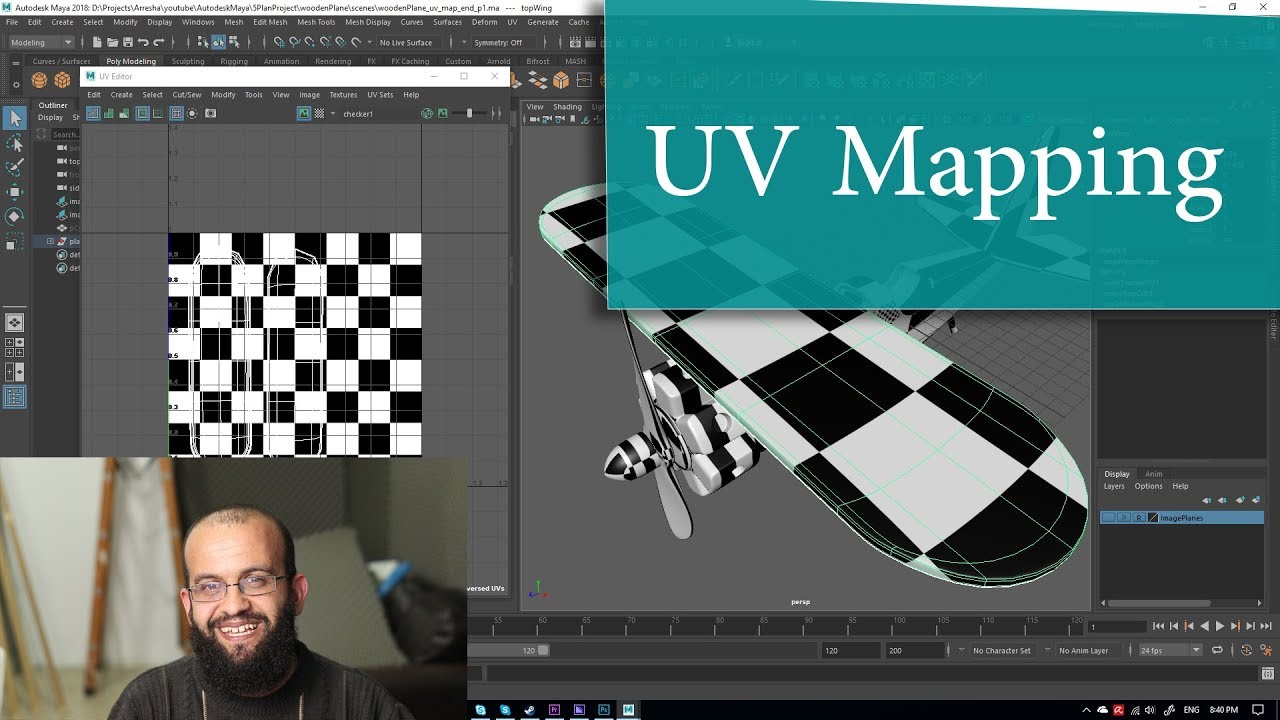Click the 200 animation end field
Image resolution: width=1280 pixels, height=720 pixels.
(x=914, y=650)
